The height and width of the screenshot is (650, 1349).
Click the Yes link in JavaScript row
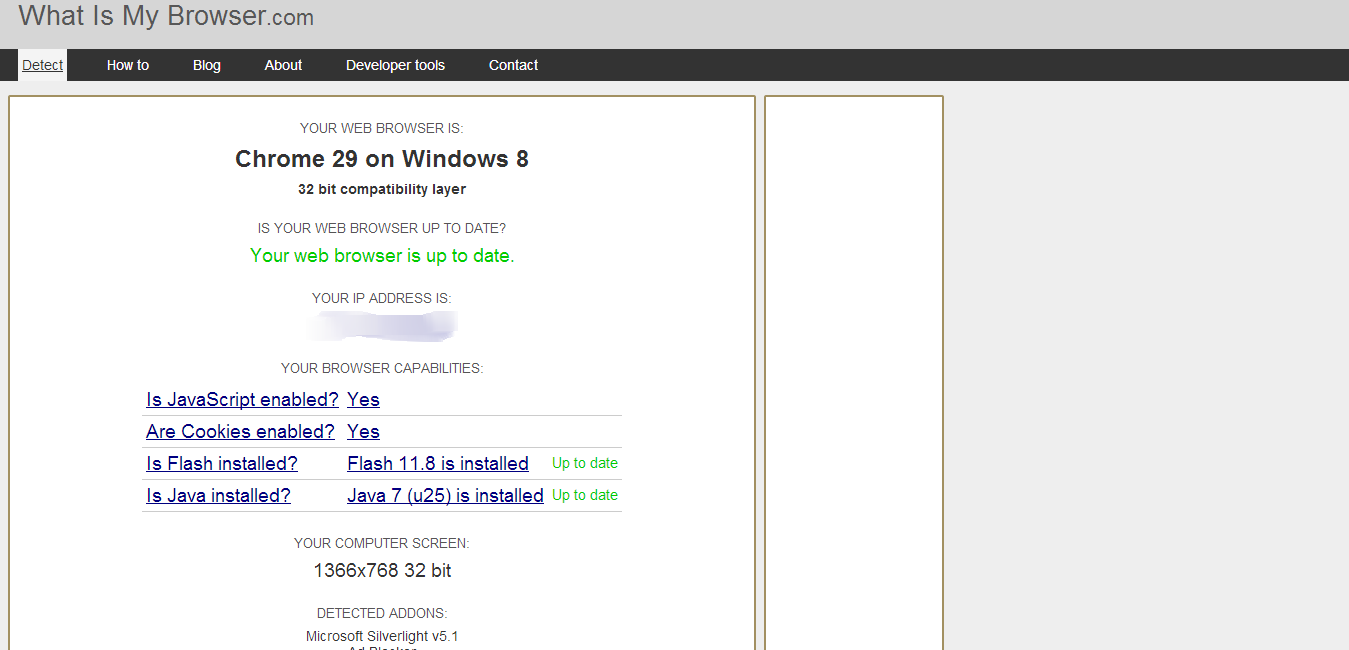[x=363, y=400]
